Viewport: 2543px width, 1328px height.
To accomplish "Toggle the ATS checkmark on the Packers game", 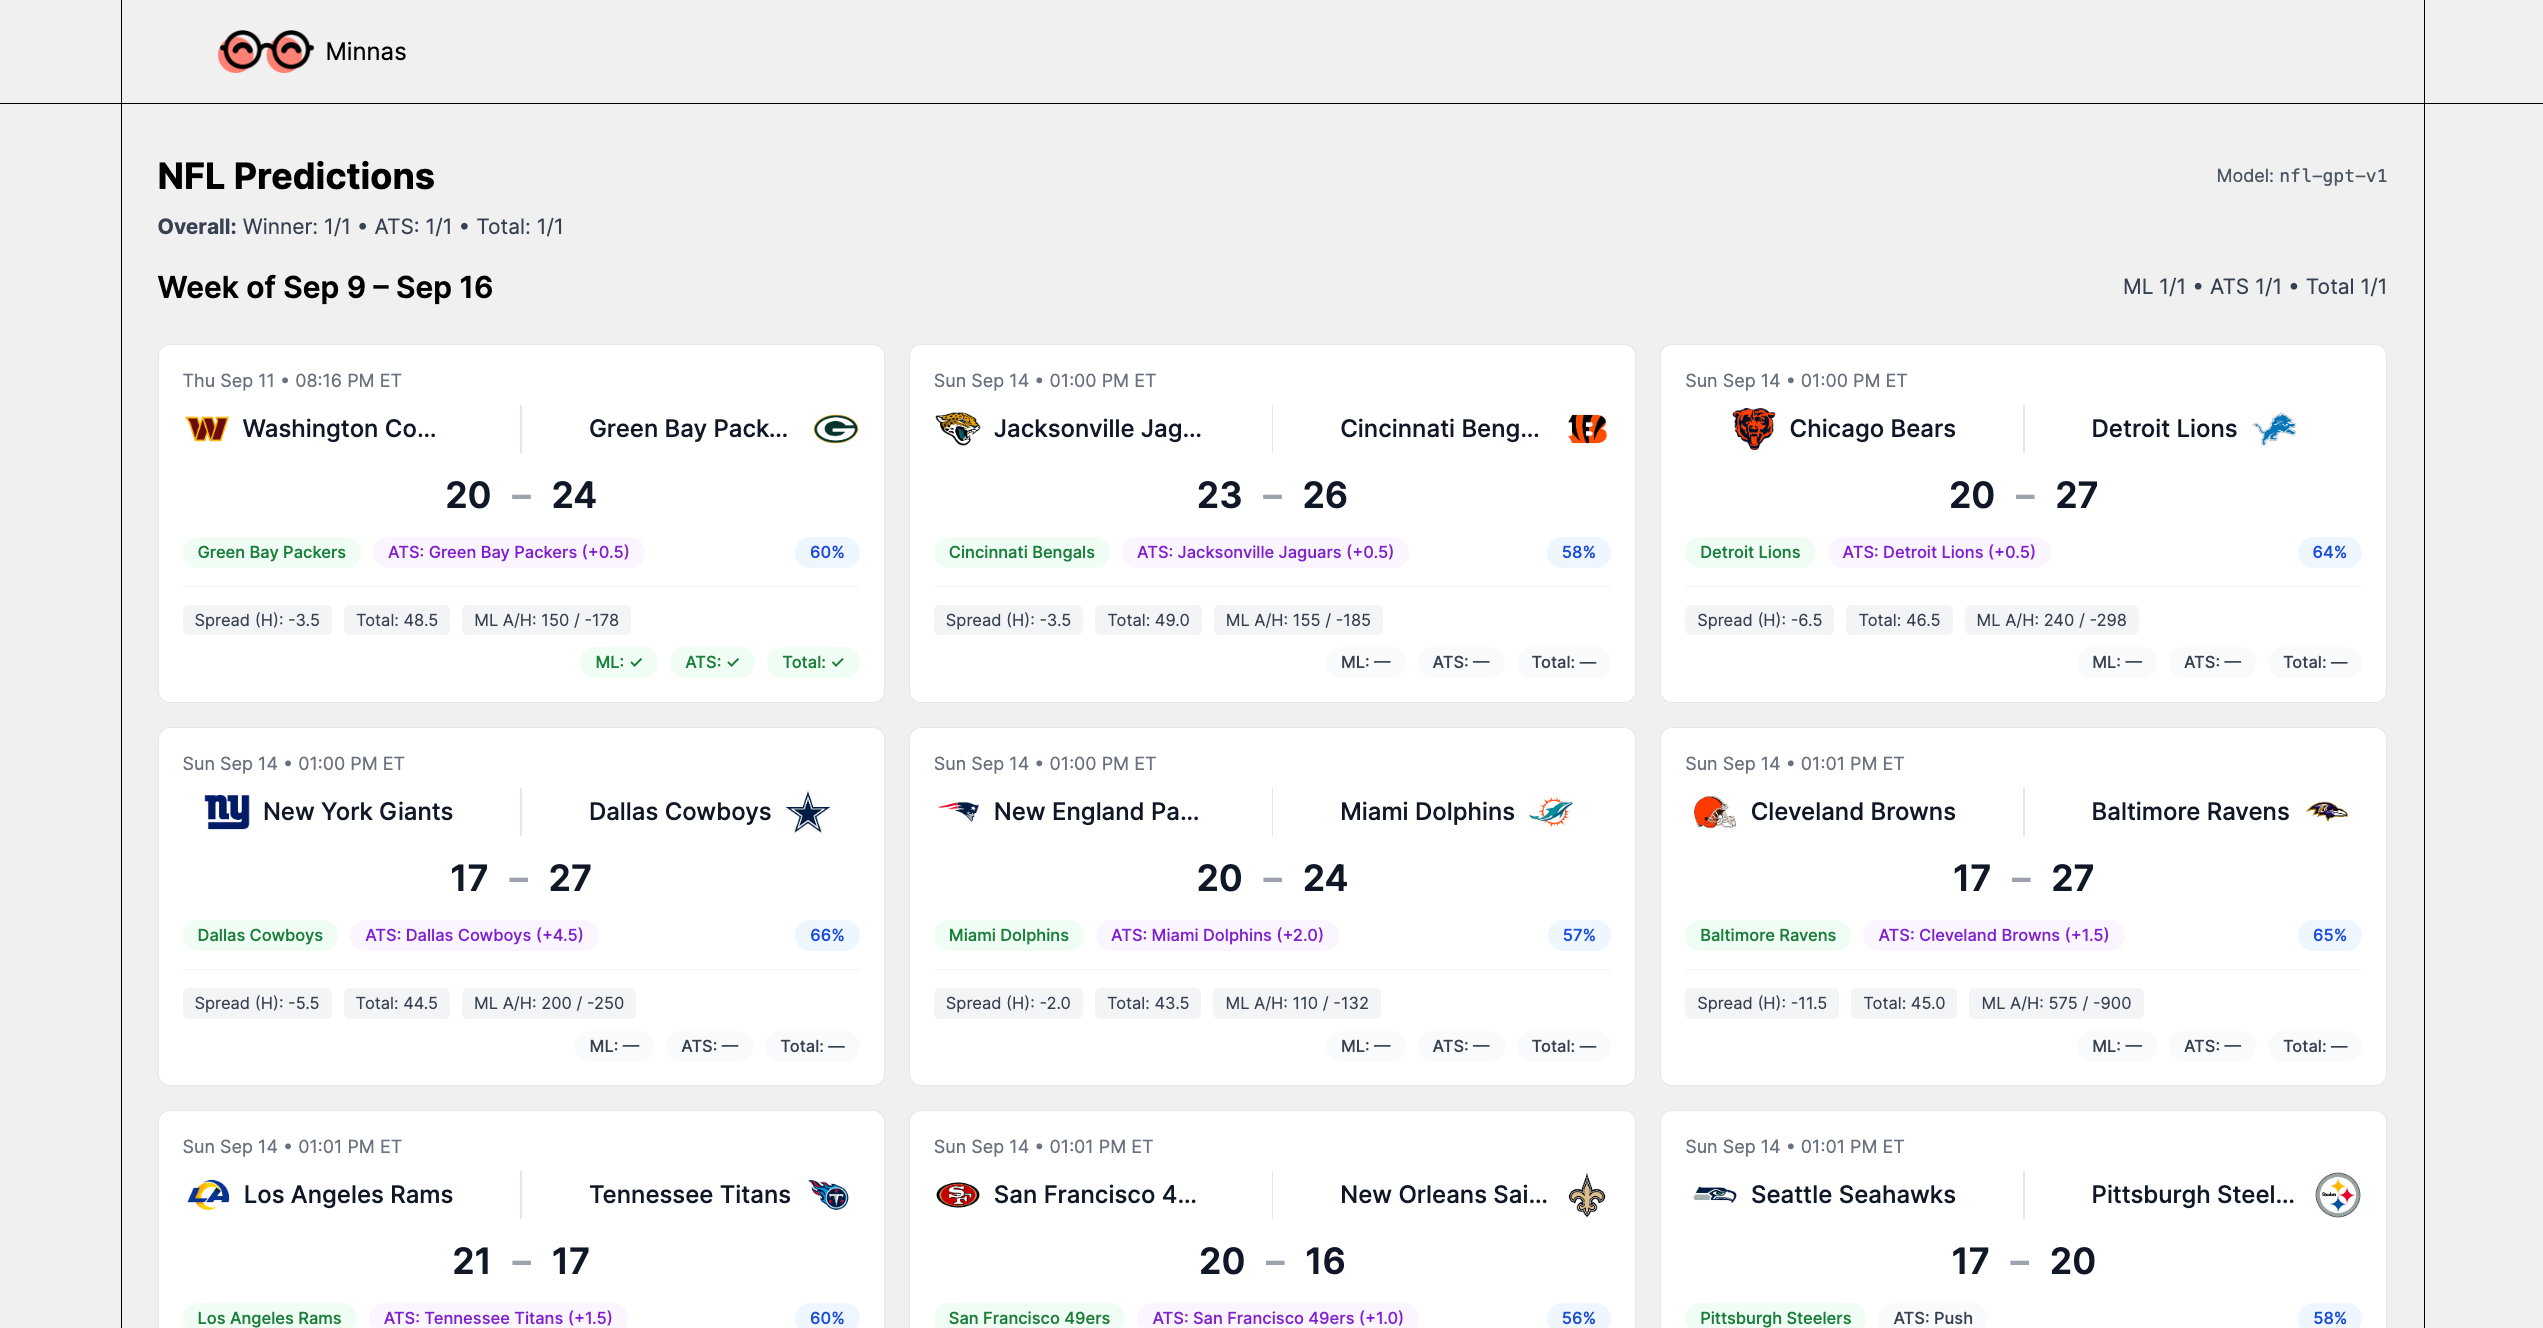I will 712,662.
